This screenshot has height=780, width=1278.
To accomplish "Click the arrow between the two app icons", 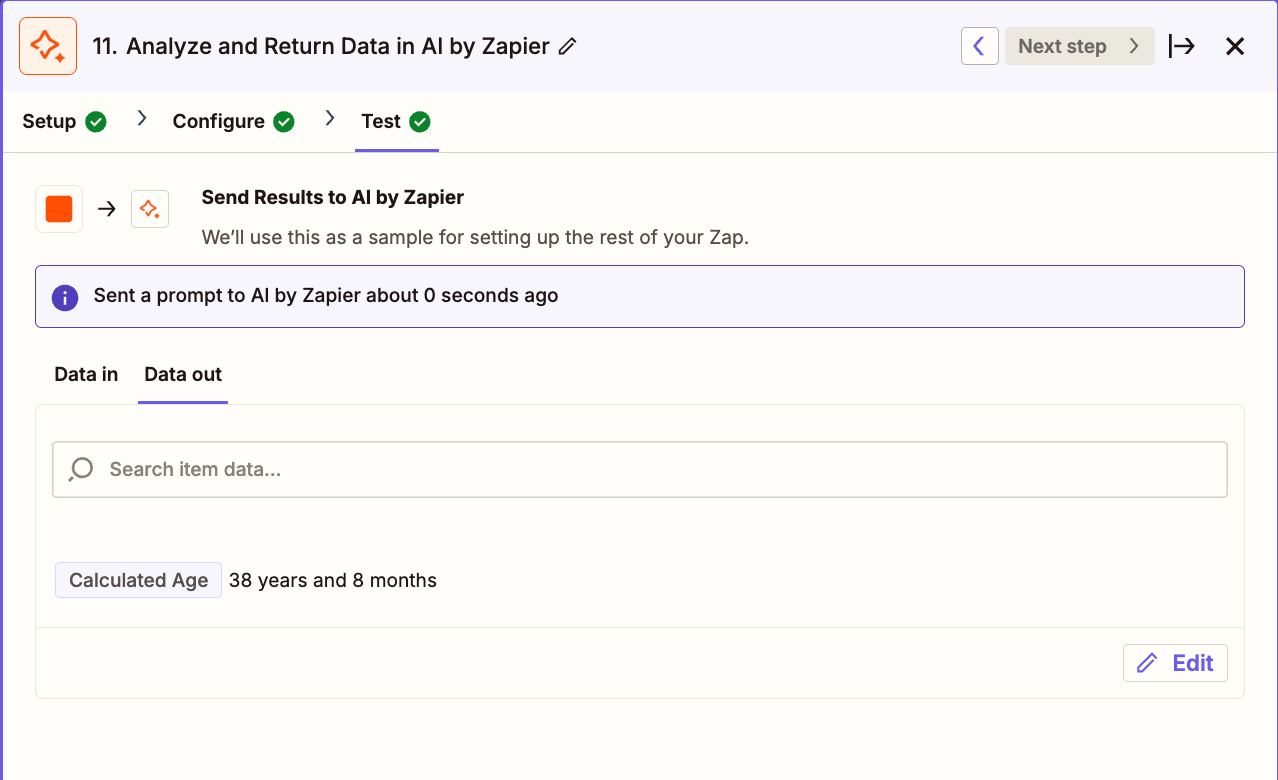I will pyautogui.click(x=107, y=209).
